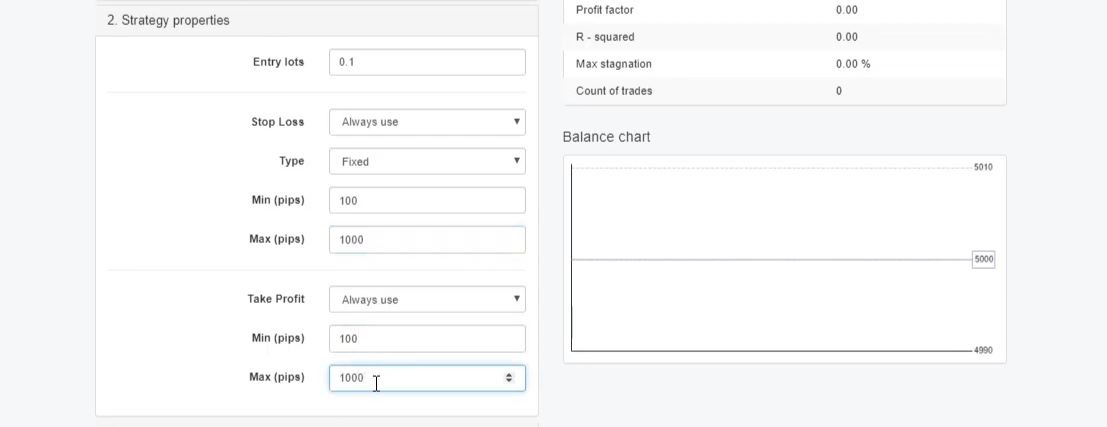Click the 4990 axis label on chart
The image size is (1107, 427).
[x=983, y=351]
